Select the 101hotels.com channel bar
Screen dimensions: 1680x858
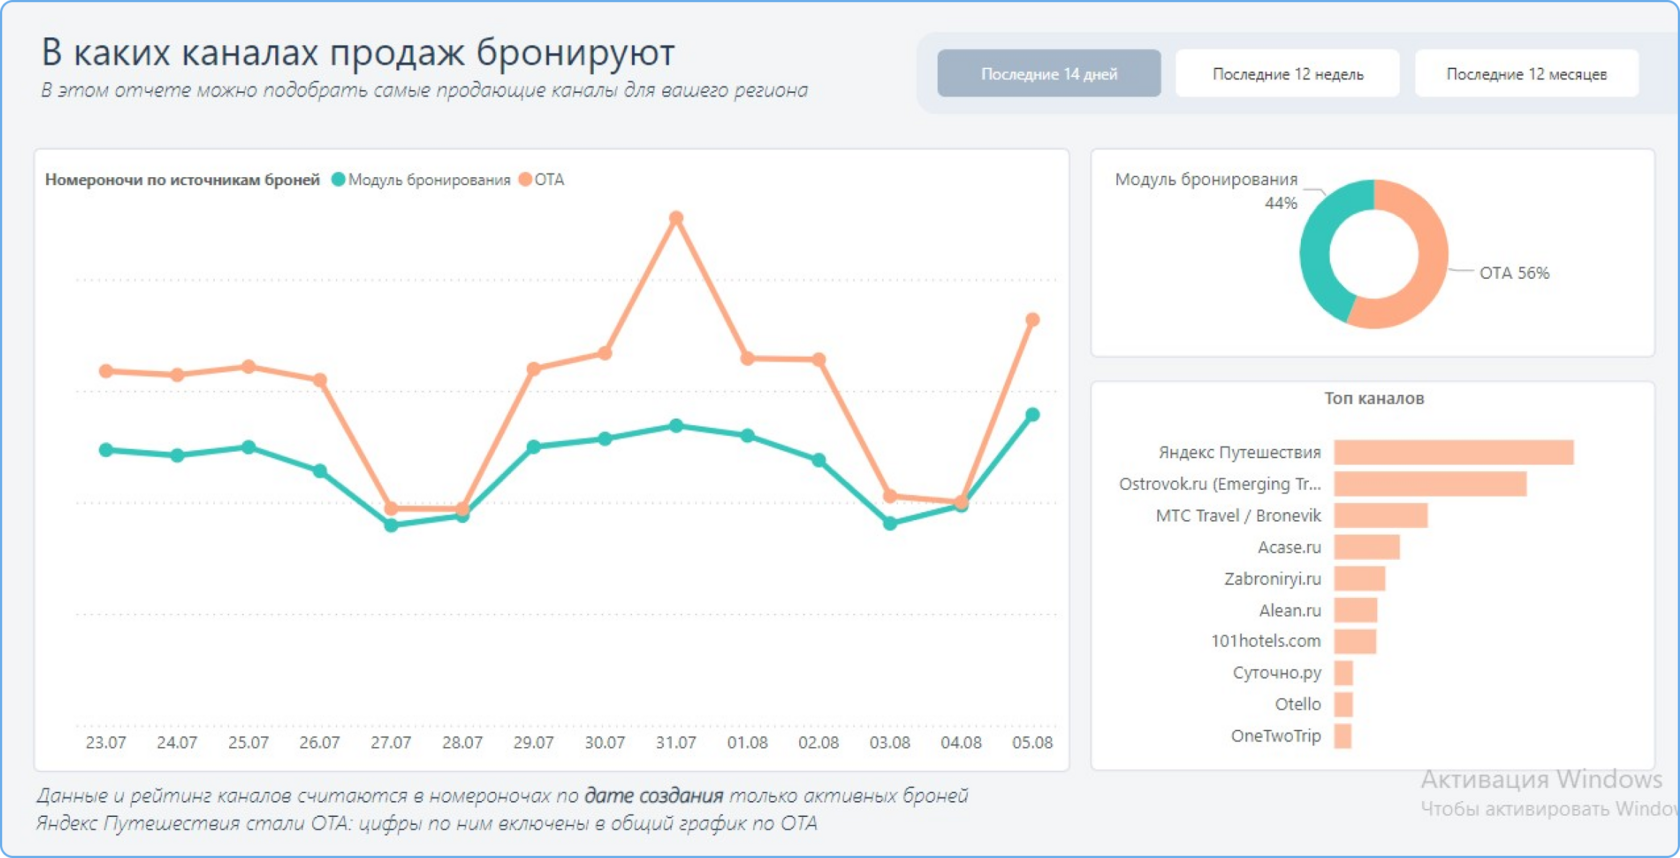pos(1355,641)
